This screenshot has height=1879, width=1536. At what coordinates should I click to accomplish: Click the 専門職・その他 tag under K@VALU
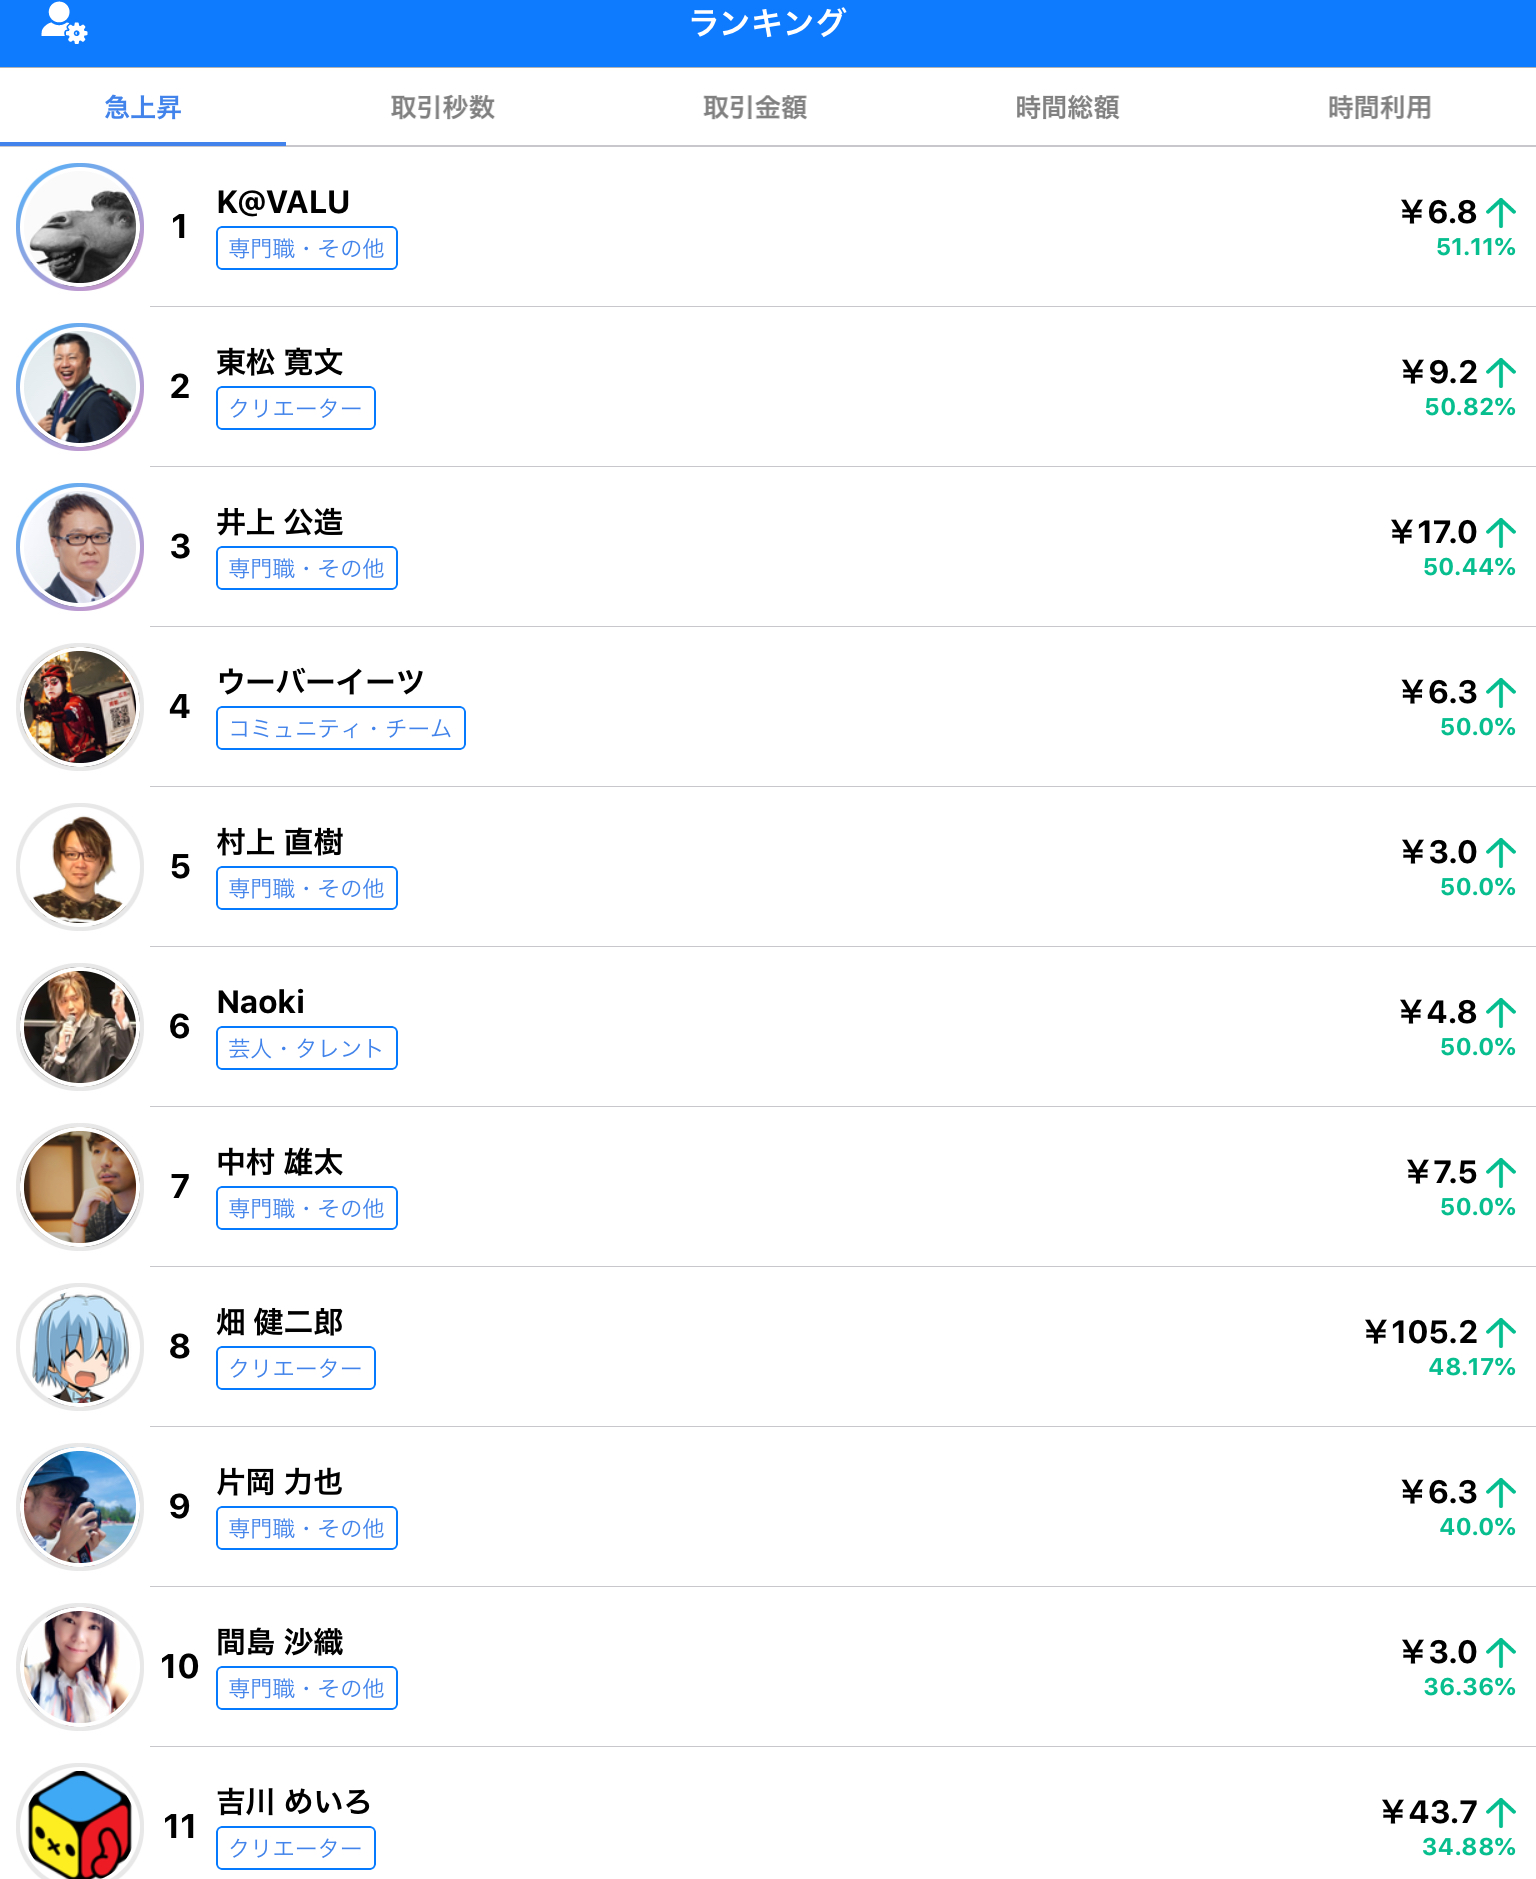tap(306, 248)
